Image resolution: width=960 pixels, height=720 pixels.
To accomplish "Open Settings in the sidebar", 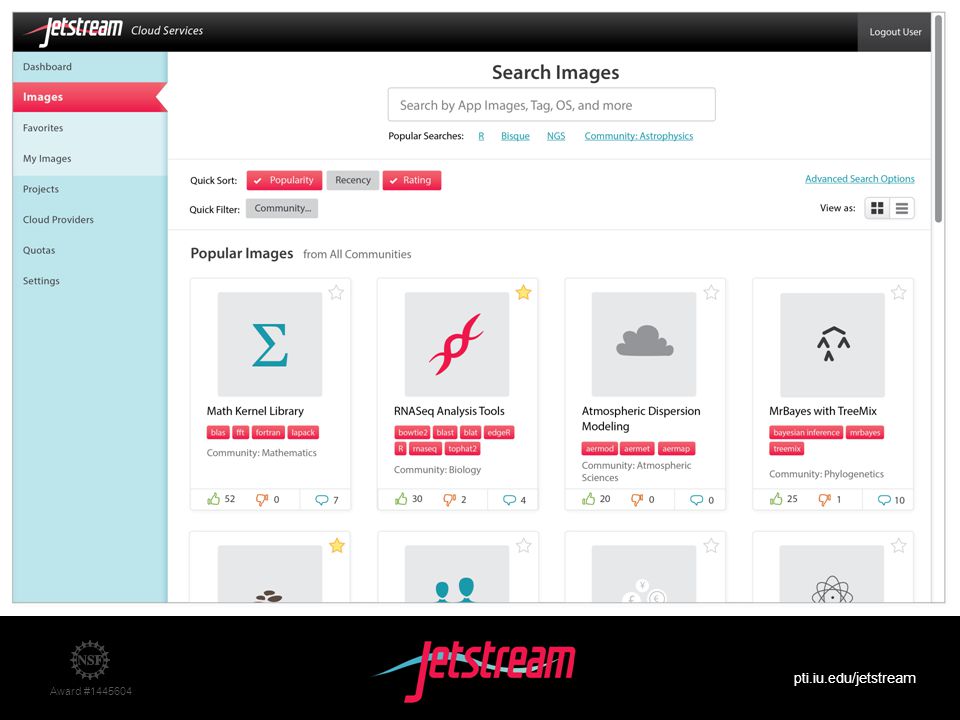I will point(90,281).
